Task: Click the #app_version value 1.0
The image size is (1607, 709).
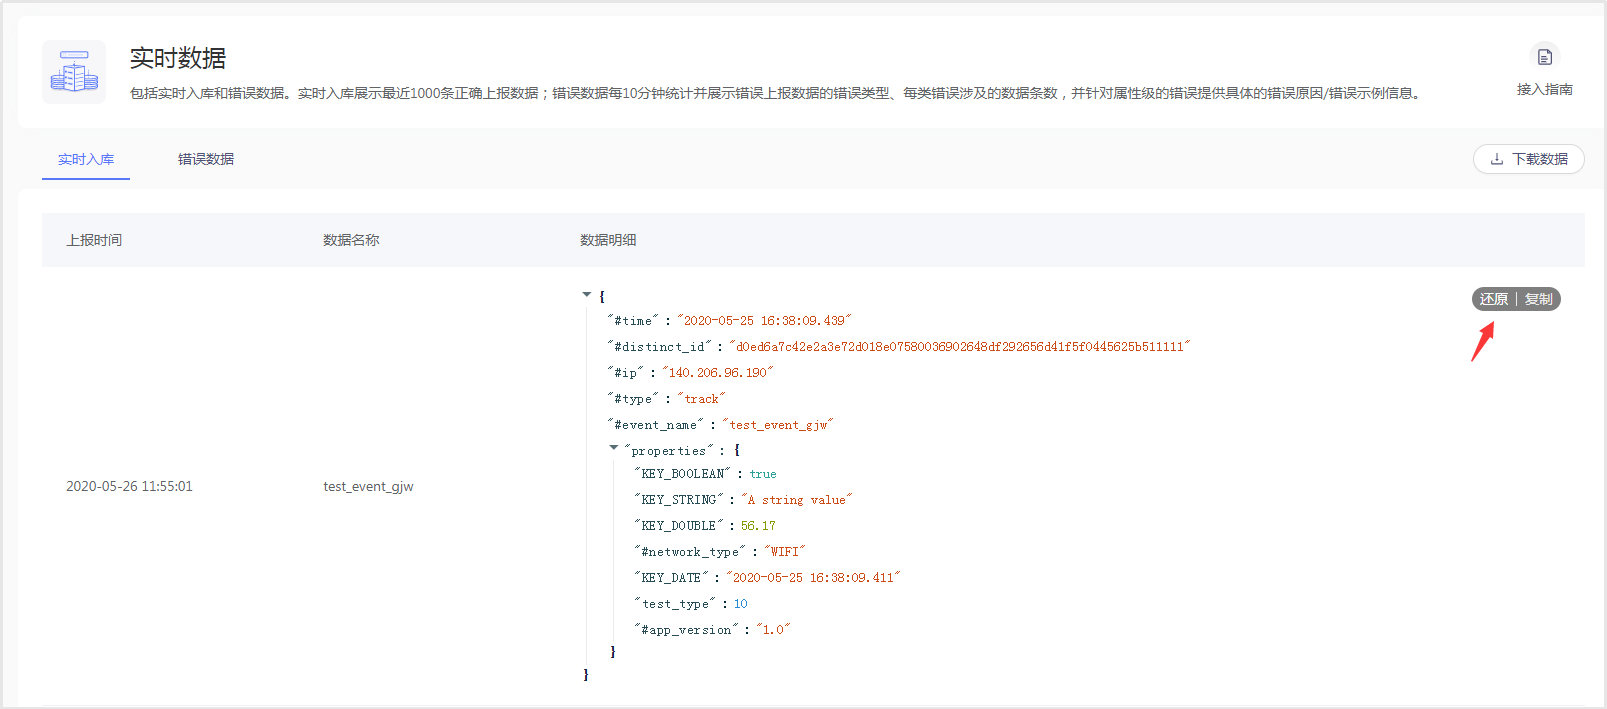Action: coord(774,630)
